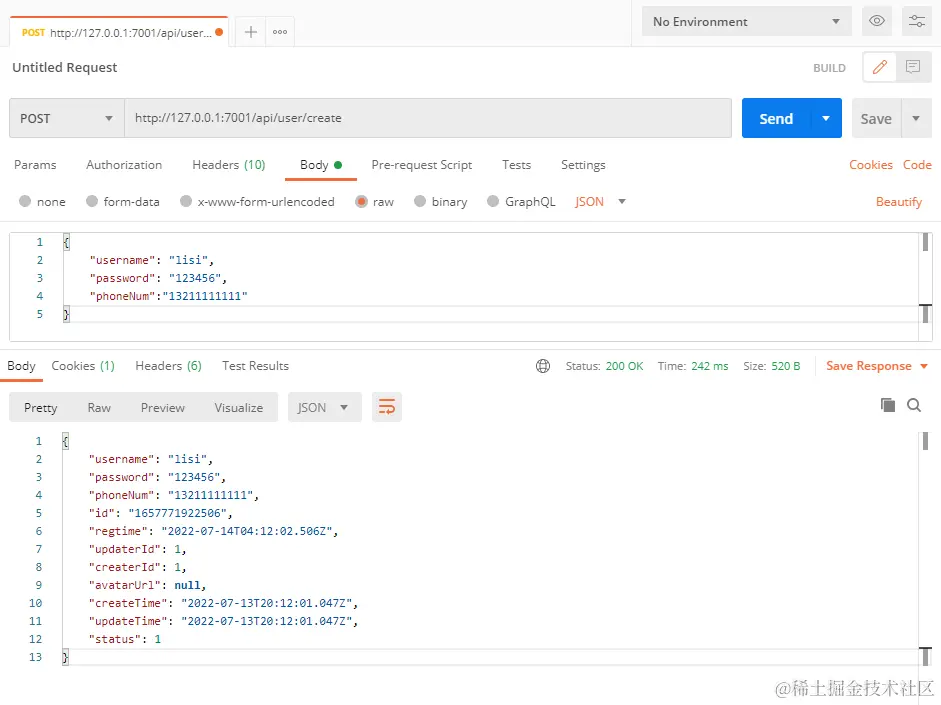Open the Code link
941x705 pixels.
tap(917, 165)
